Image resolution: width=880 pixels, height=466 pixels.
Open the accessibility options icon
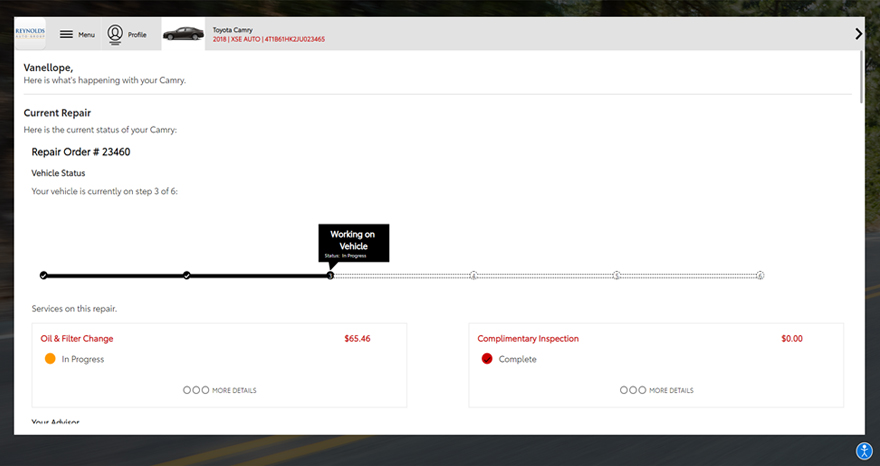(x=864, y=450)
